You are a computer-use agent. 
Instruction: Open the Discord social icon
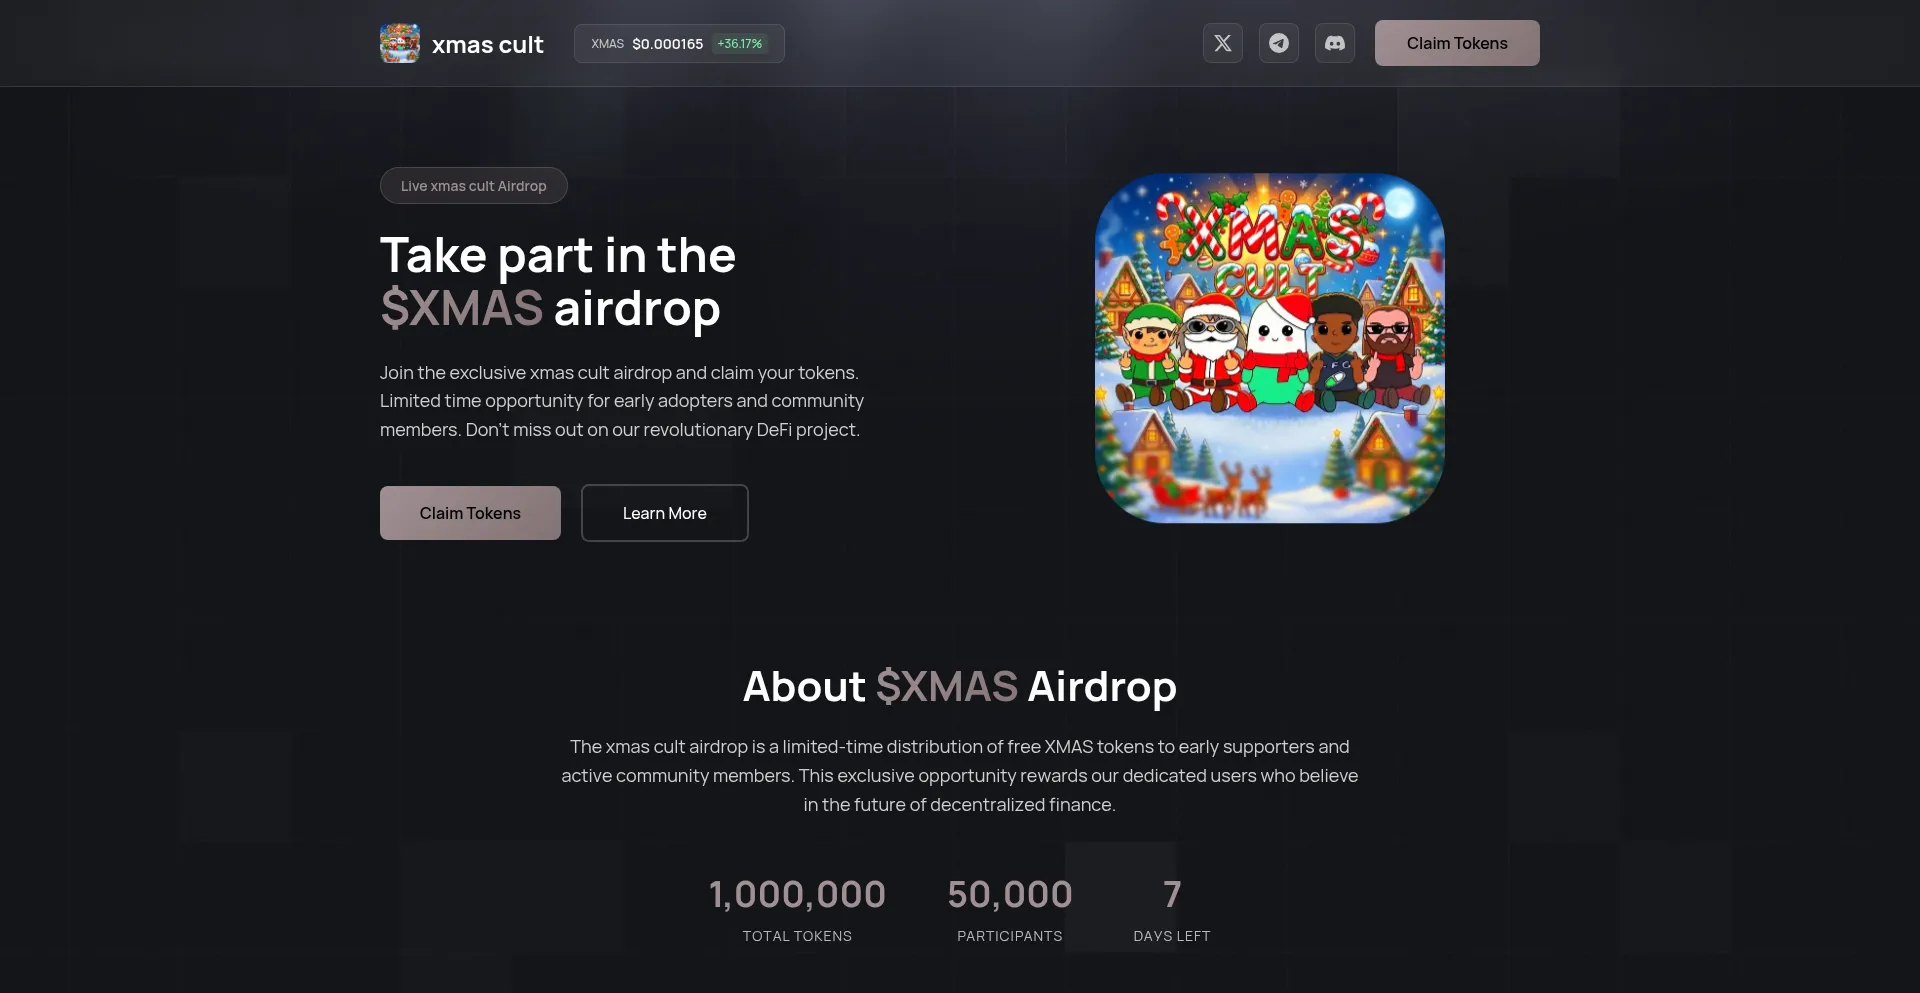click(1334, 43)
